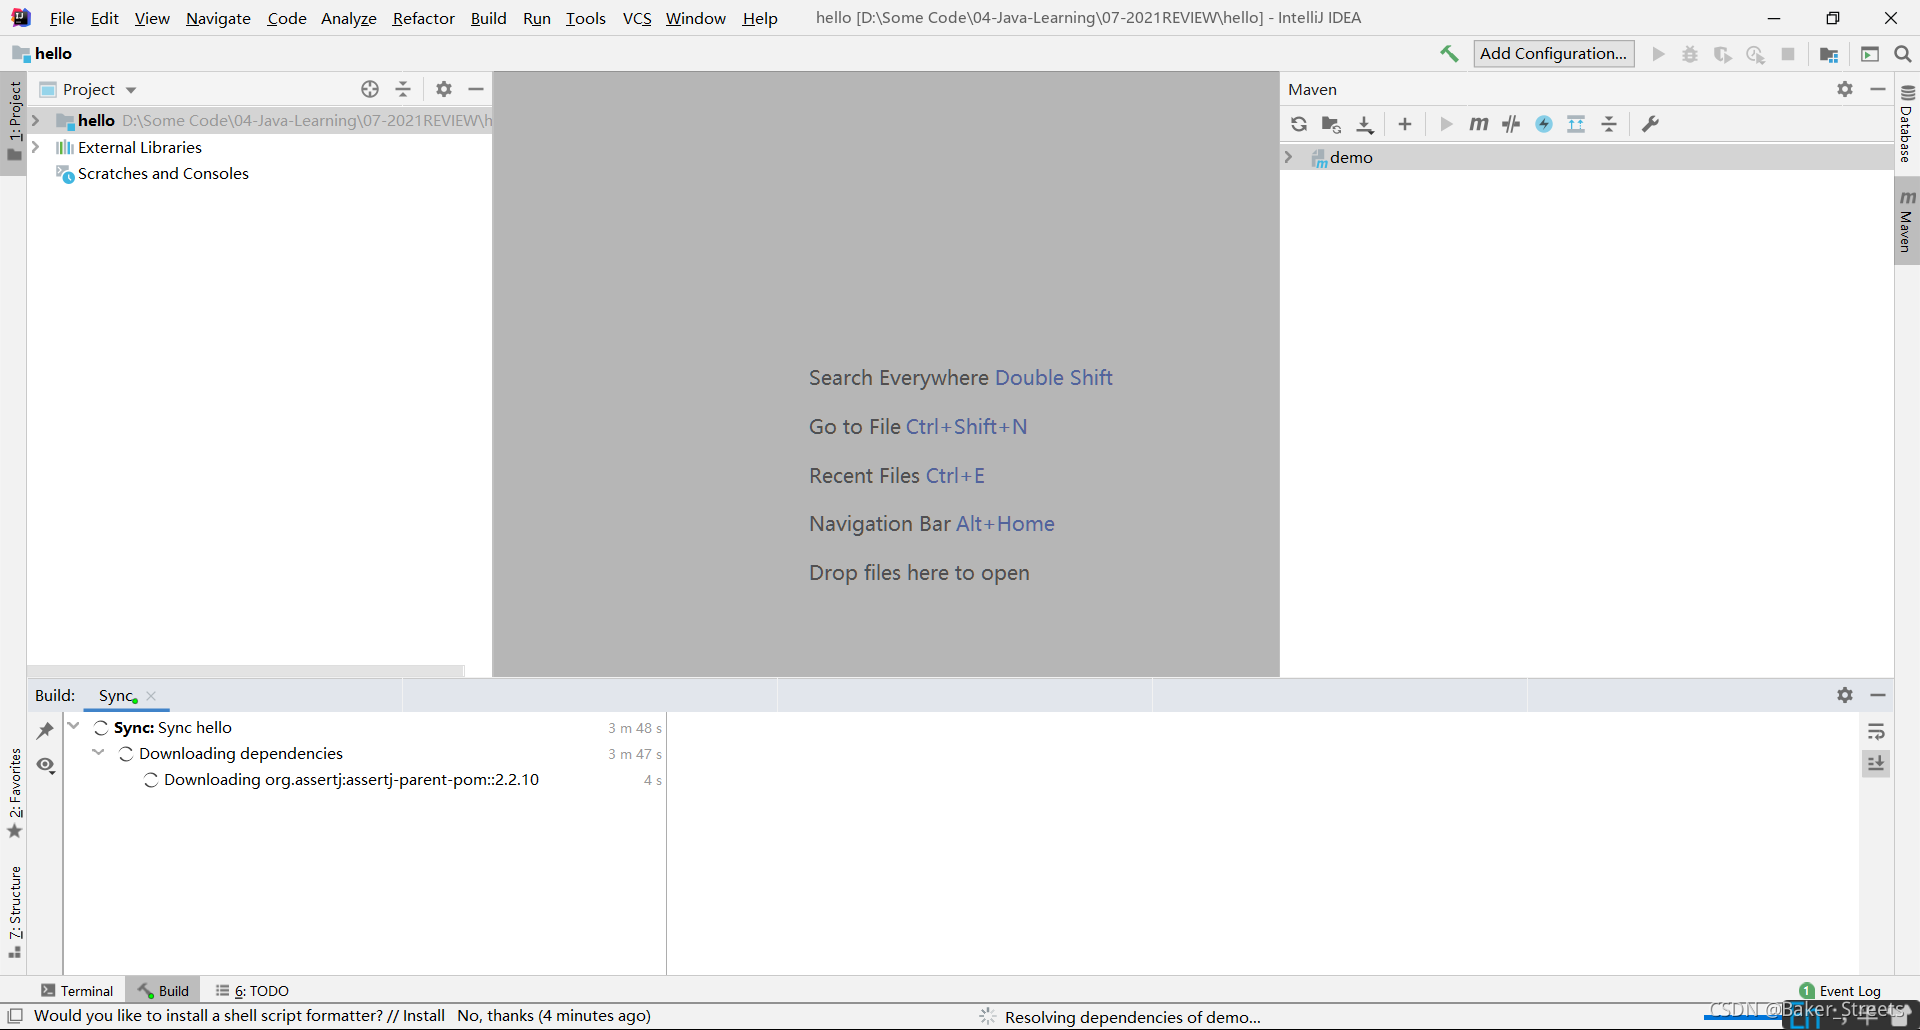Toggle scroll to end in Build output
Image resolution: width=1920 pixels, height=1030 pixels.
click(x=1876, y=764)
